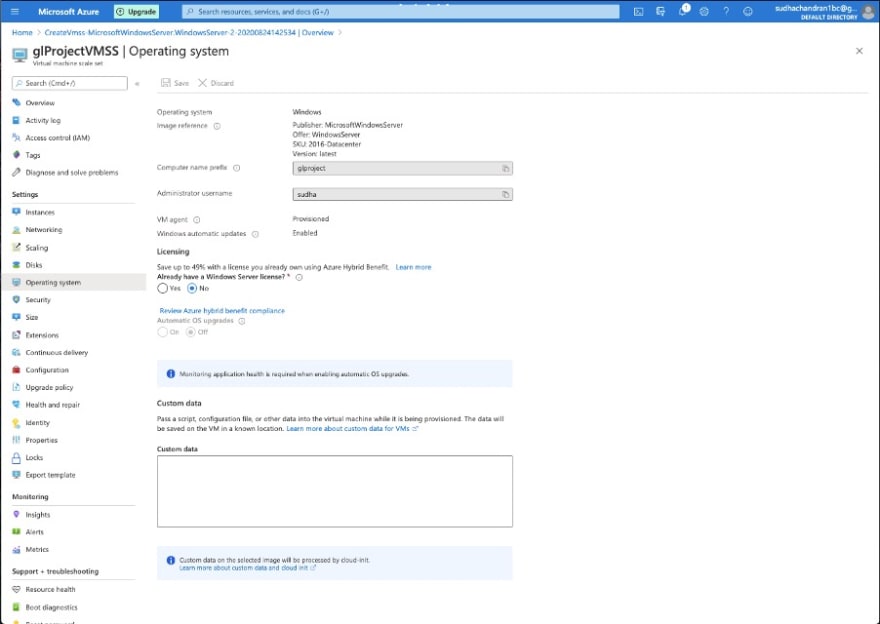Copy computer name prefix to clipboard
Image resolution: width=880 pixels, height=624 pixels.
[x=505, y=168]
